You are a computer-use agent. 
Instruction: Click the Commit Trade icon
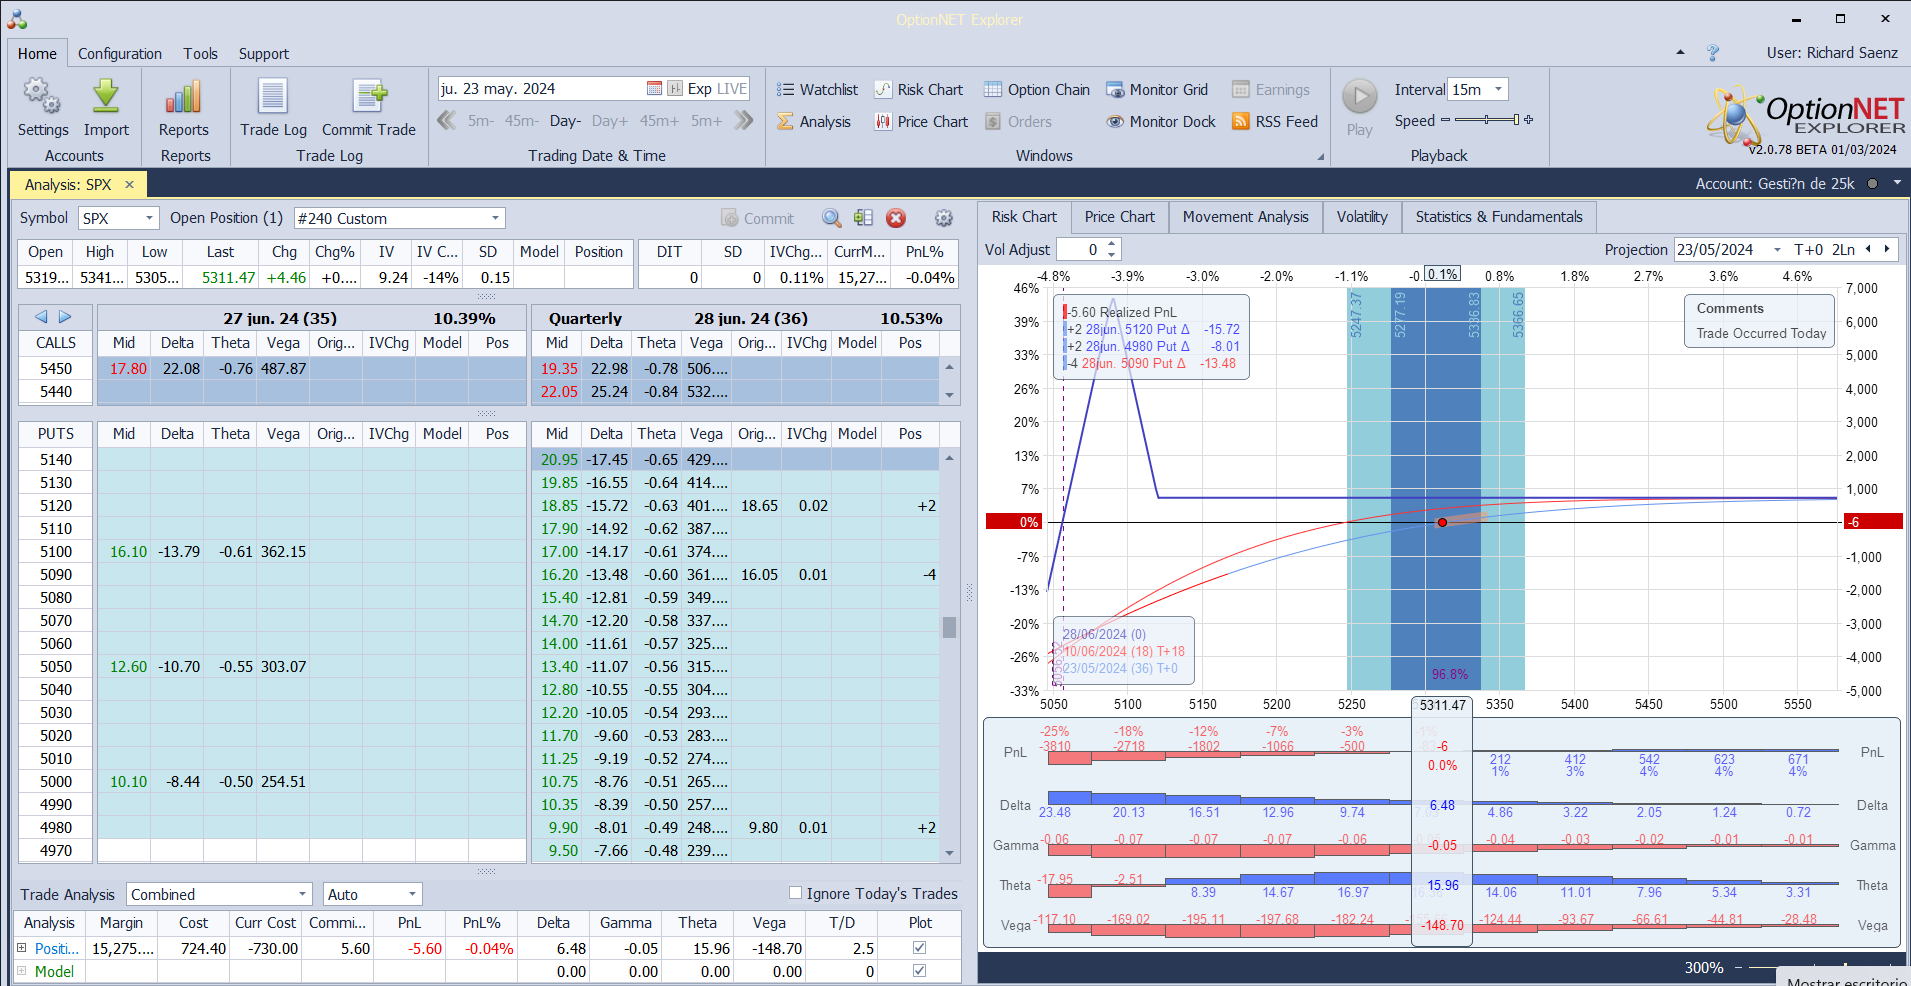[x=369, y=98]
